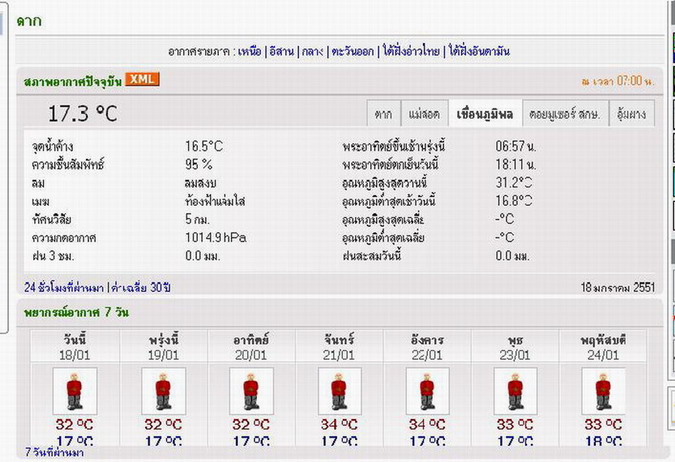Select the เขื่อนภูมิพล tab
Image resolution: width=675 pixels, height=462 pixels.
coord(484,114)
